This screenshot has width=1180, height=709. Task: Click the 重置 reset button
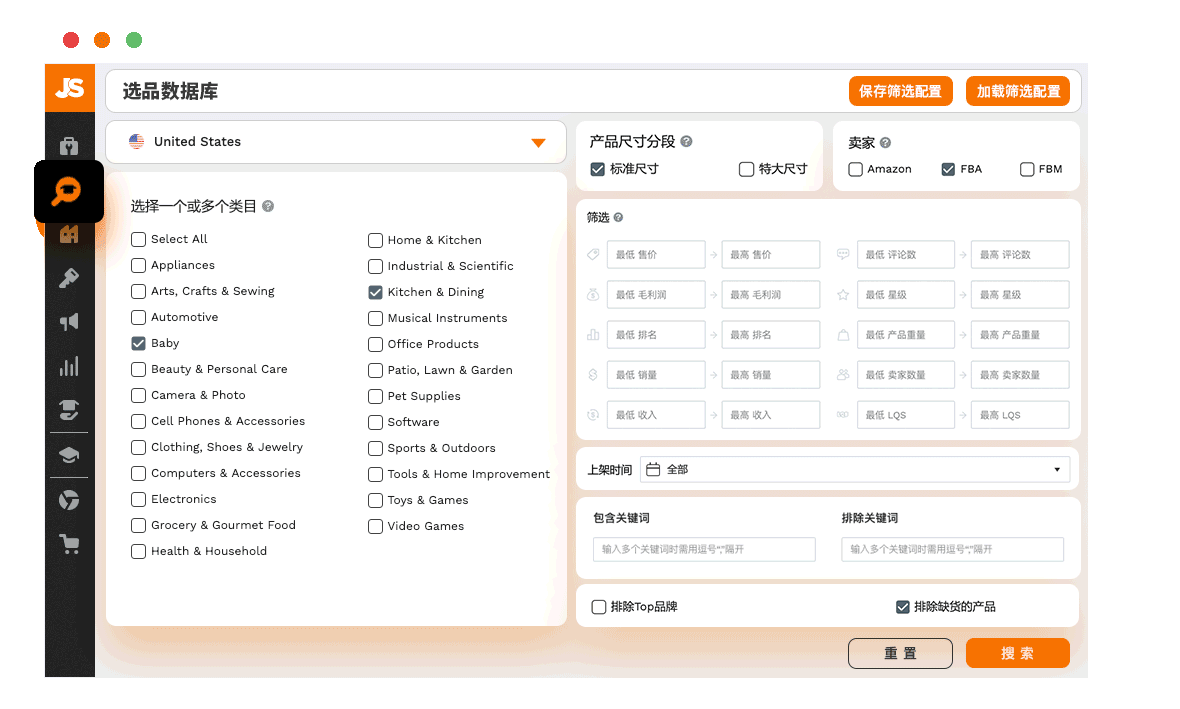900,653
